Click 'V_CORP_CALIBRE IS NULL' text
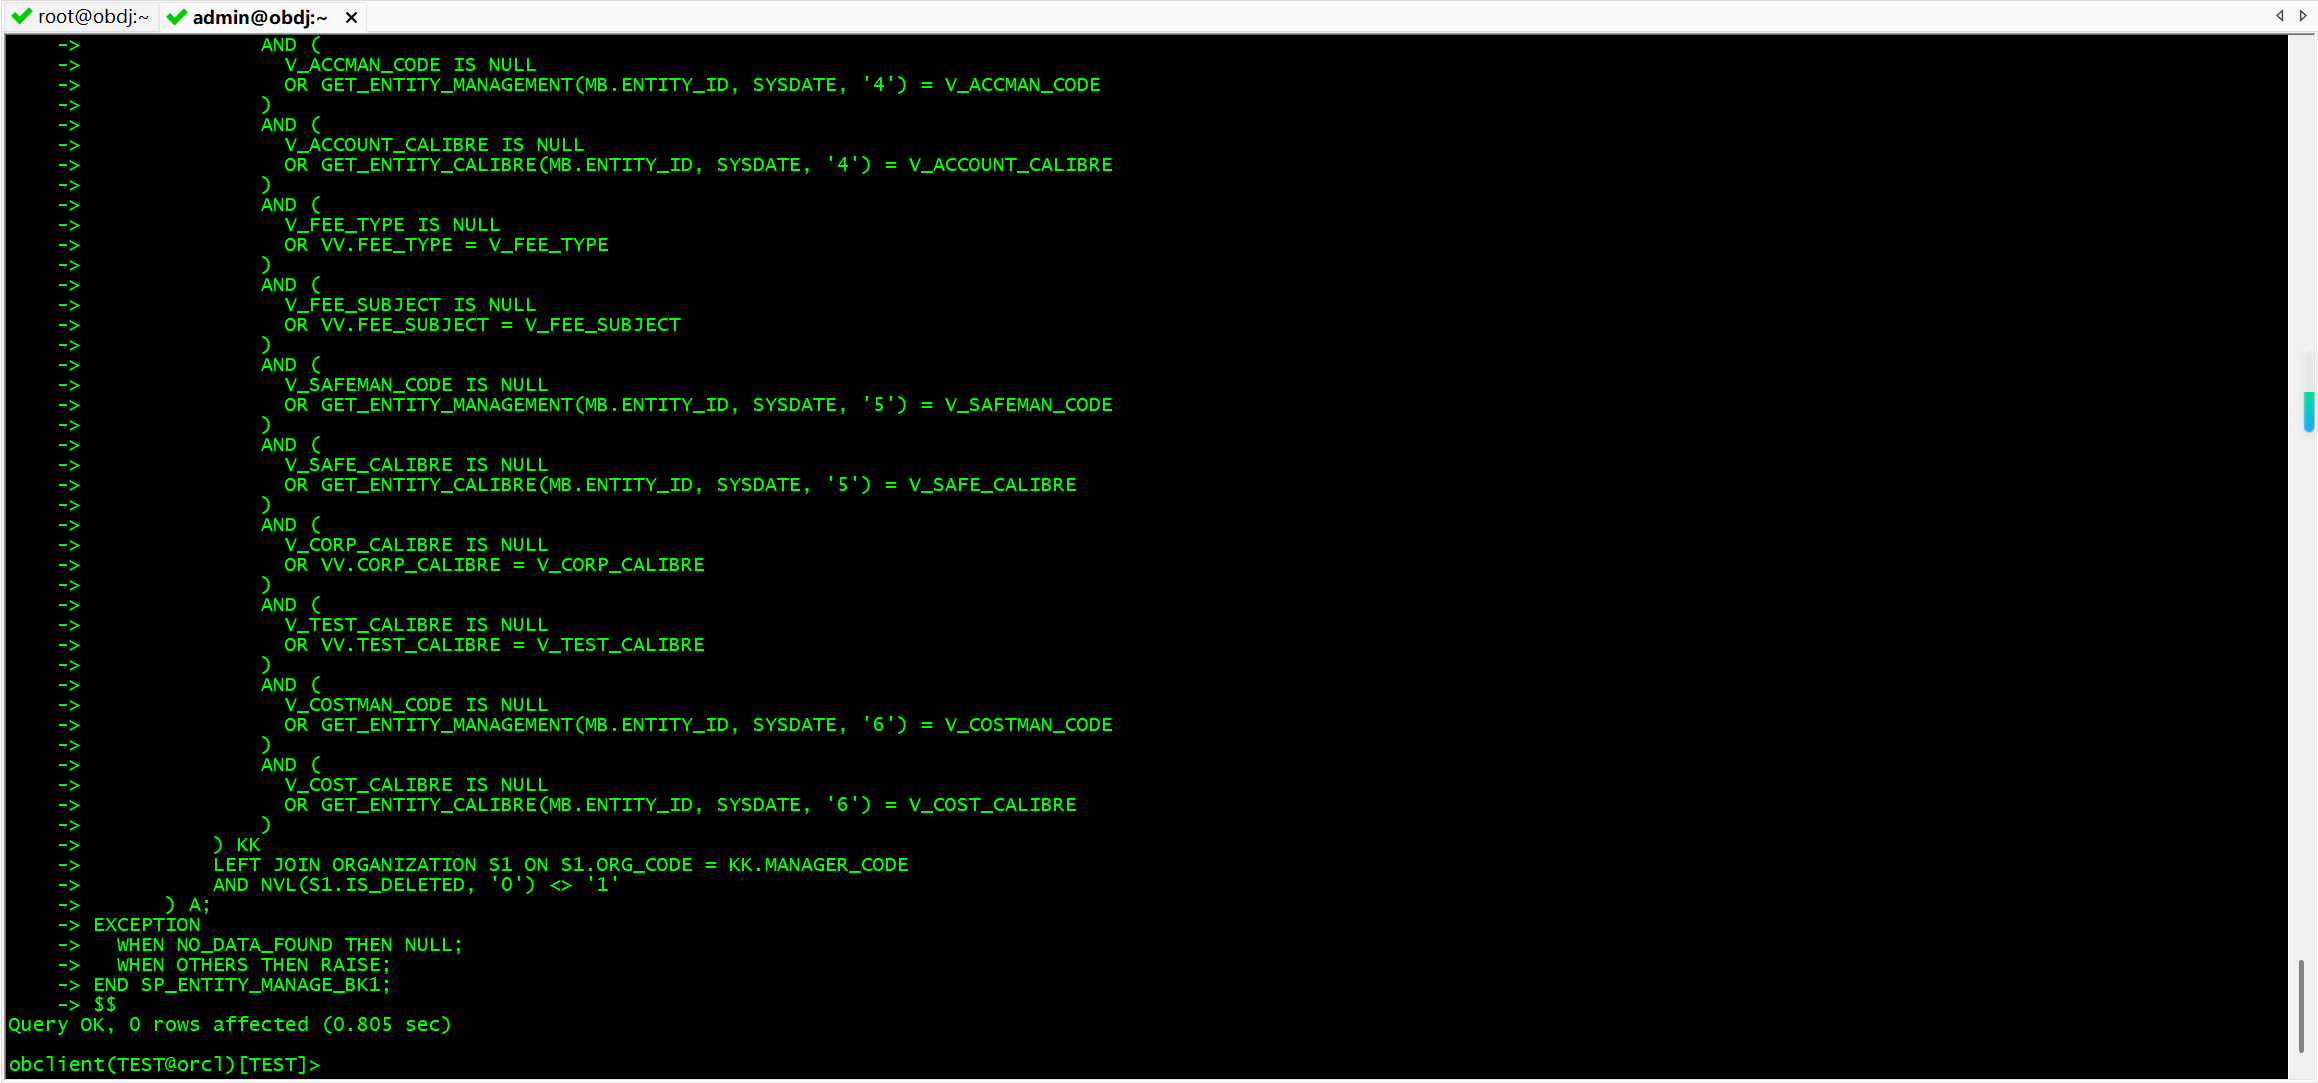The width and height of the screenshot is (2318, 1083). point(416,545)
